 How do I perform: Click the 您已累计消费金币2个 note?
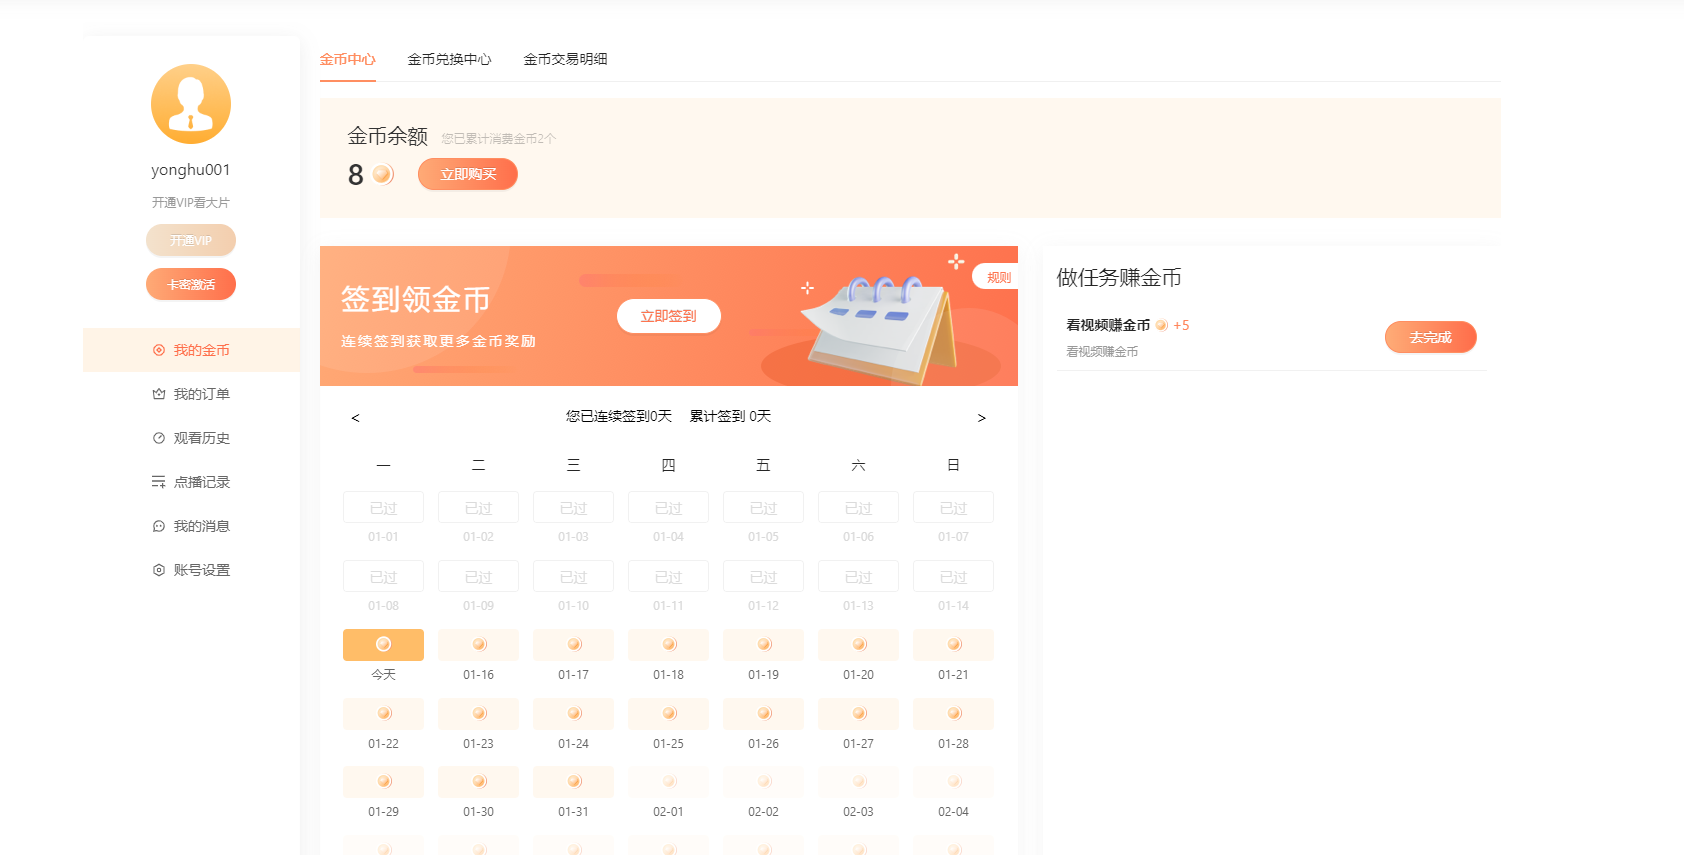(x=499, y=139)
